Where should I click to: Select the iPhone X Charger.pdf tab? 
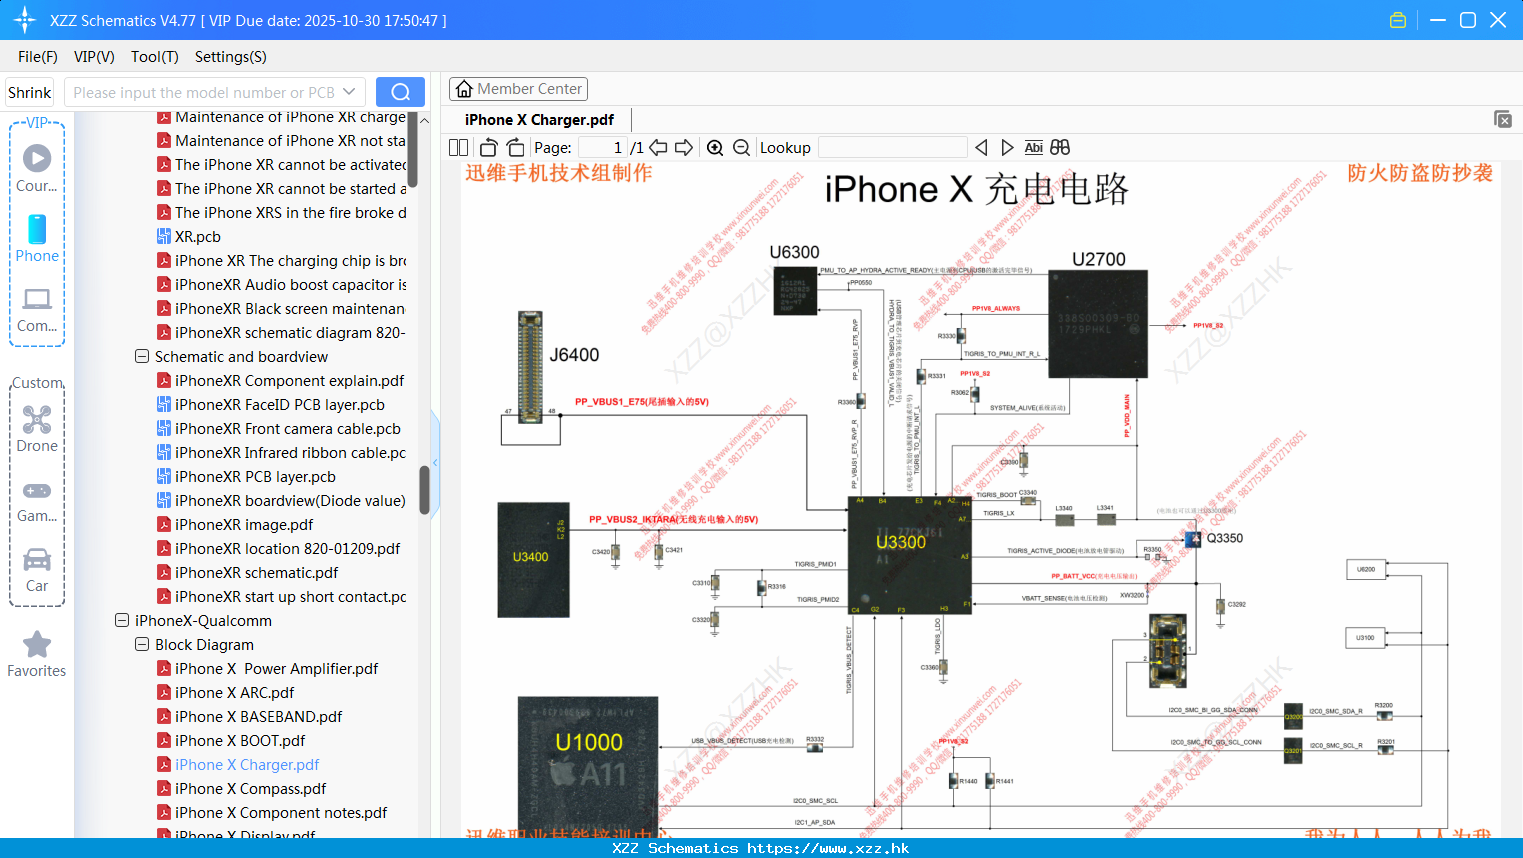[x=539, y=119]
